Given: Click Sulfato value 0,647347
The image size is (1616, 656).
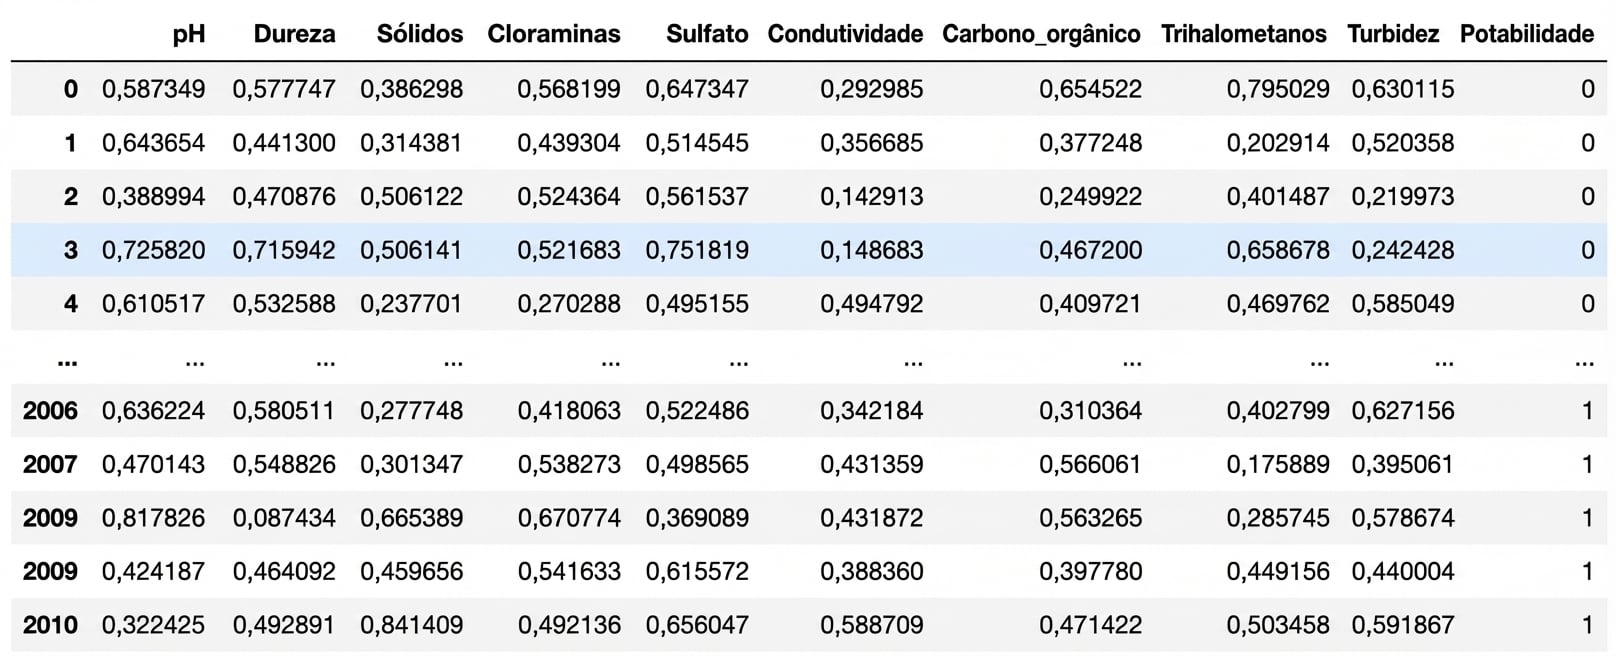Looking at the screenshot, I should (697, 89).
